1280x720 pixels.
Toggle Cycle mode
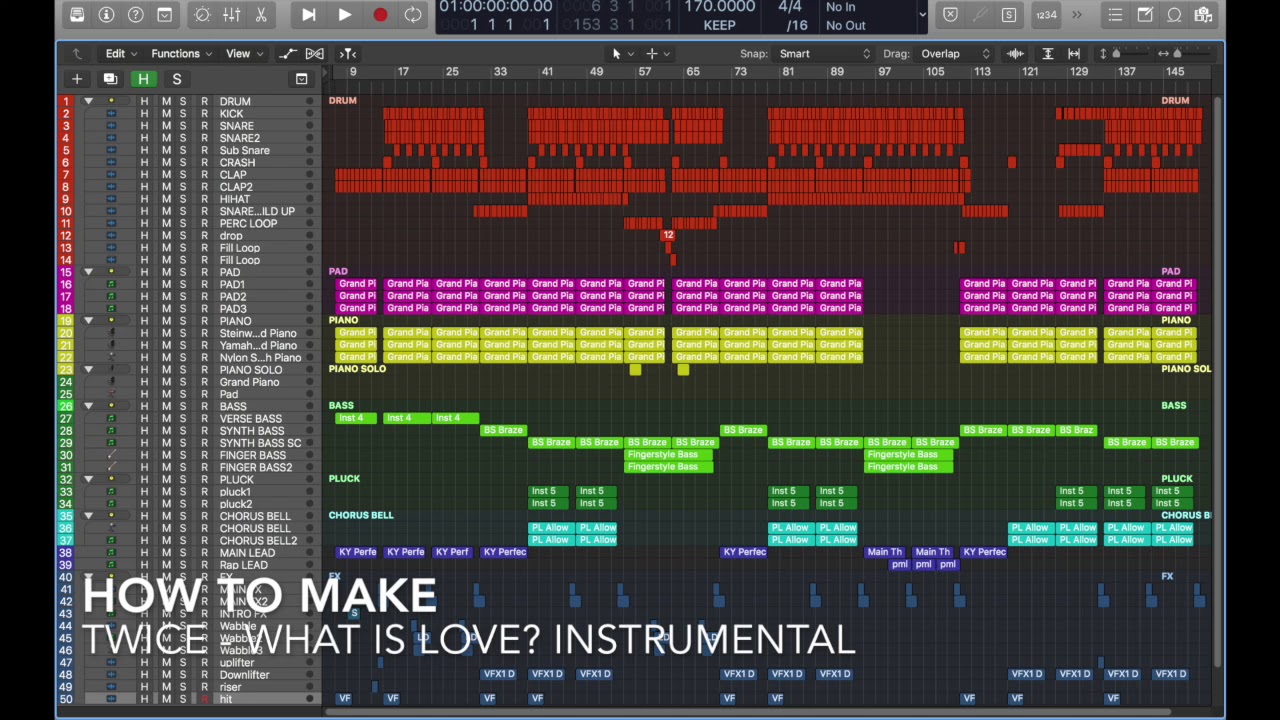[x=412, y=15]
